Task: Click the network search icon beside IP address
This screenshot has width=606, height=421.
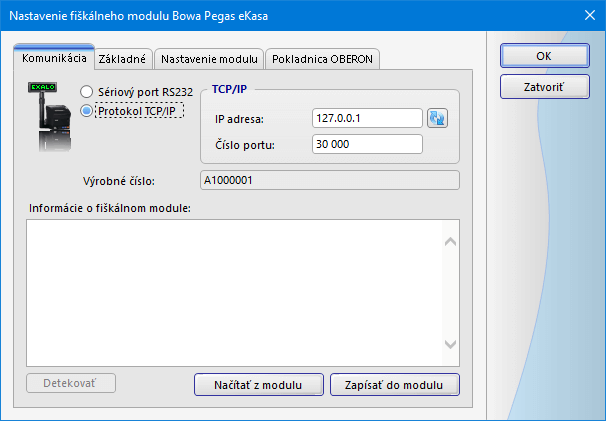Action: 437,119
